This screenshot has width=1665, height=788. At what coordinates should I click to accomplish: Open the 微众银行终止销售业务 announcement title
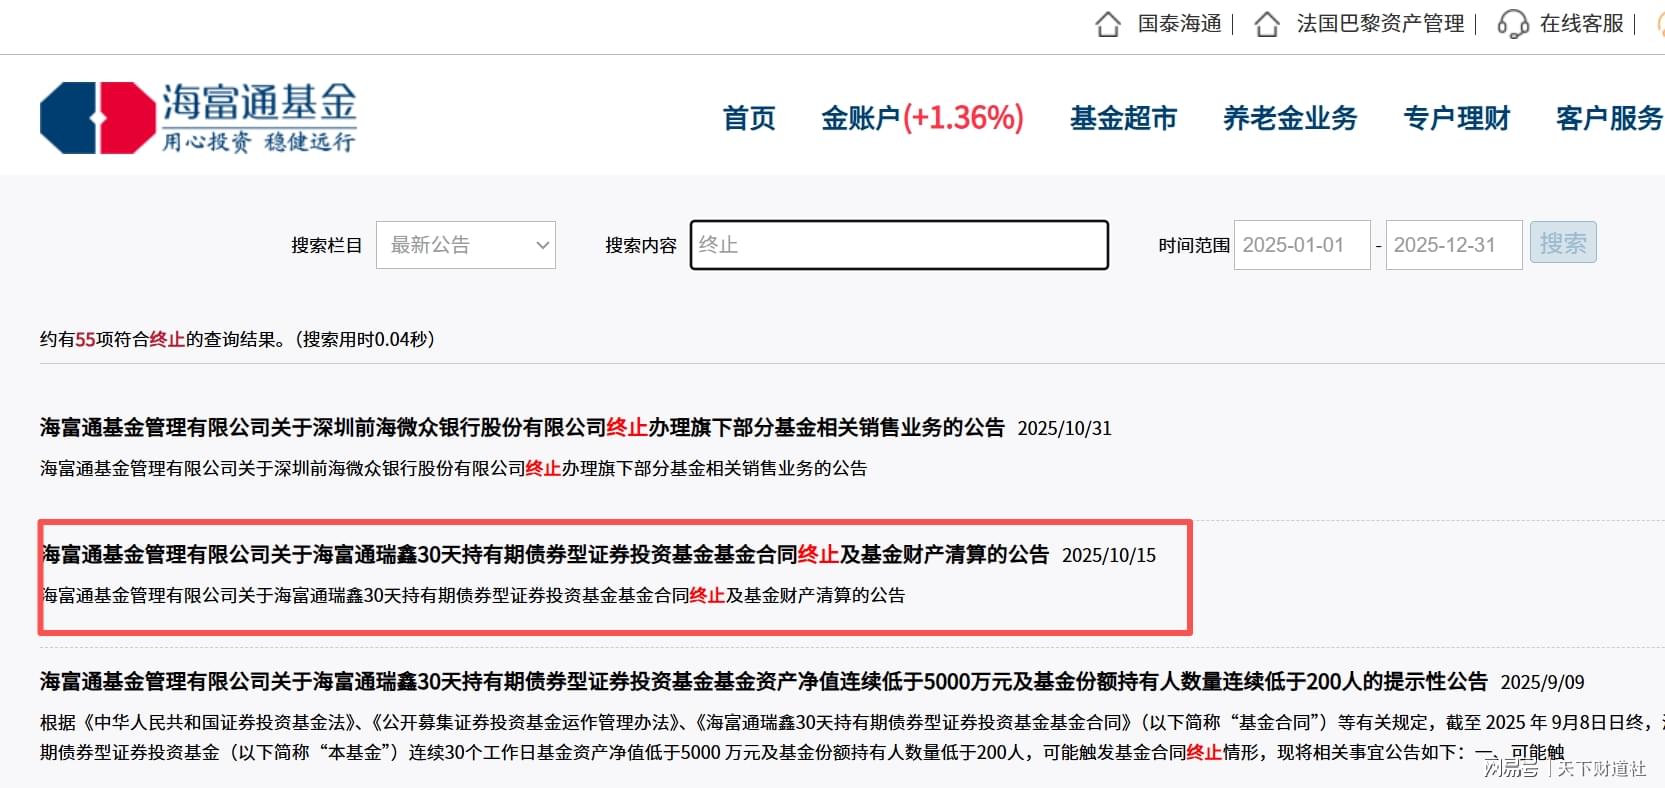pyautogui.click(x=522, y=428)
